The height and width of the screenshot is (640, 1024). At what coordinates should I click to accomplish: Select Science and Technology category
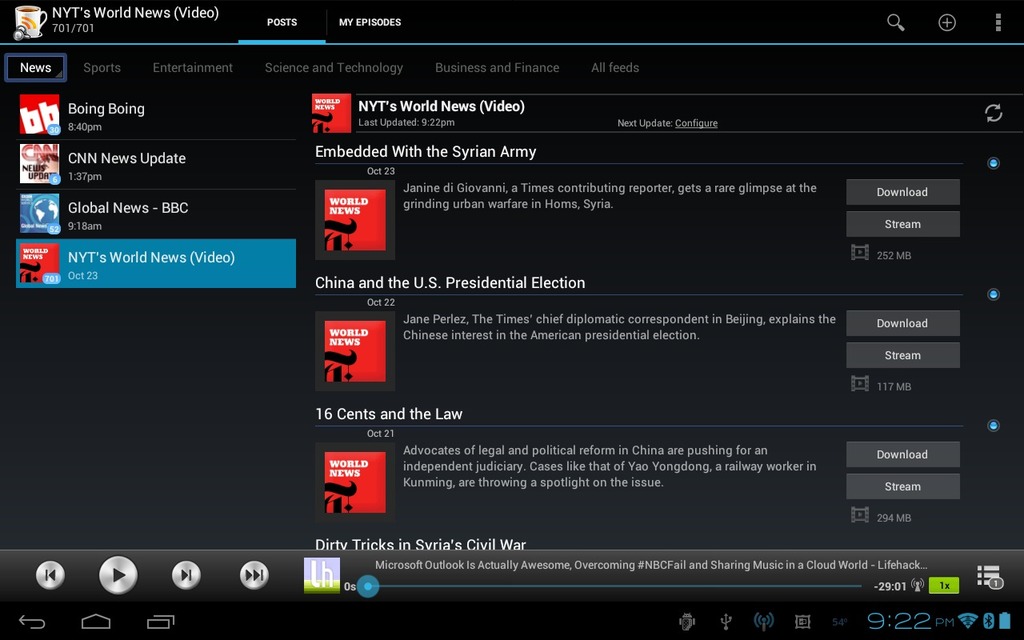click(x=334, y=68)
